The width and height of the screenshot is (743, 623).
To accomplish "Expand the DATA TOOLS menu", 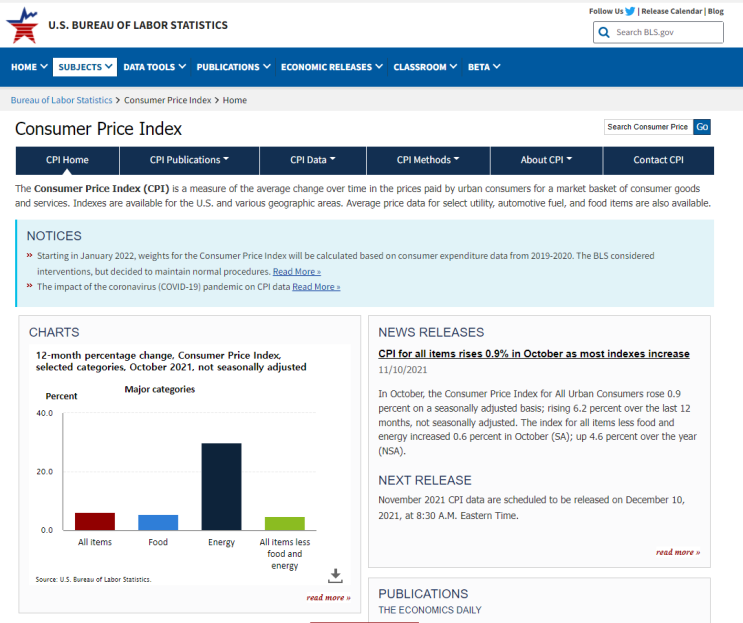I will click(154, 67).
